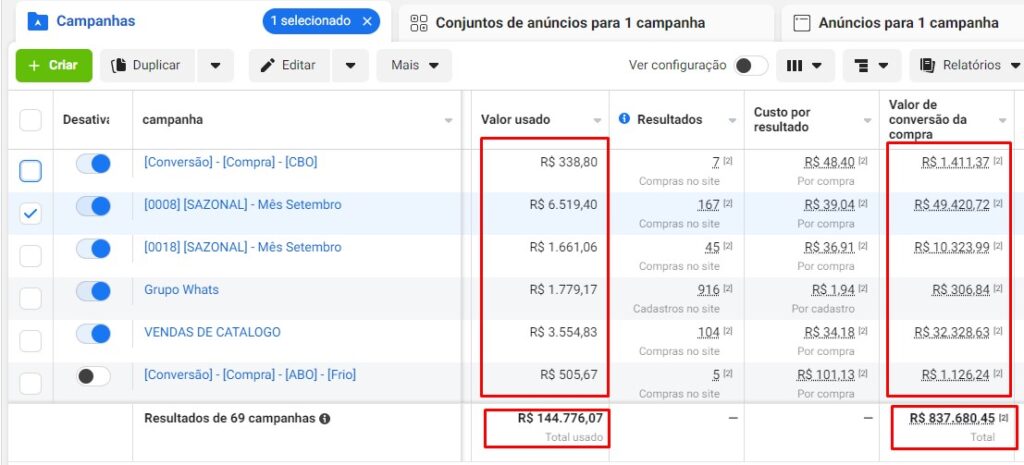This screenshot has height=465, width=1024.
Task: Open the breakdown rows icon menu
Action: (x=872, y=65)
